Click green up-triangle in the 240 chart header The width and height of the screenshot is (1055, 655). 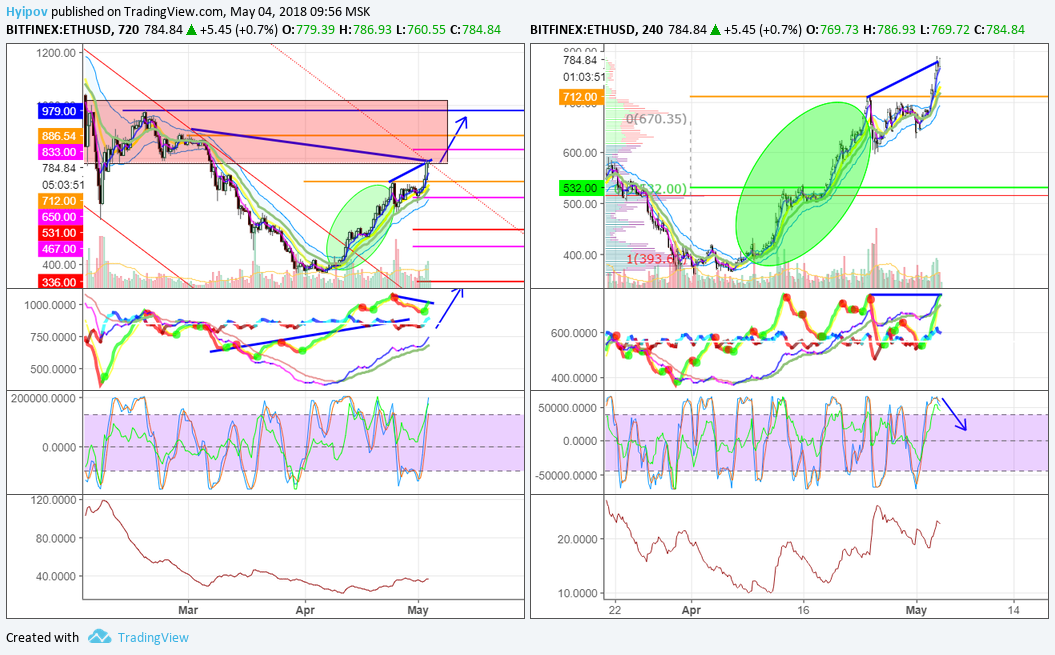coord(716,30)
